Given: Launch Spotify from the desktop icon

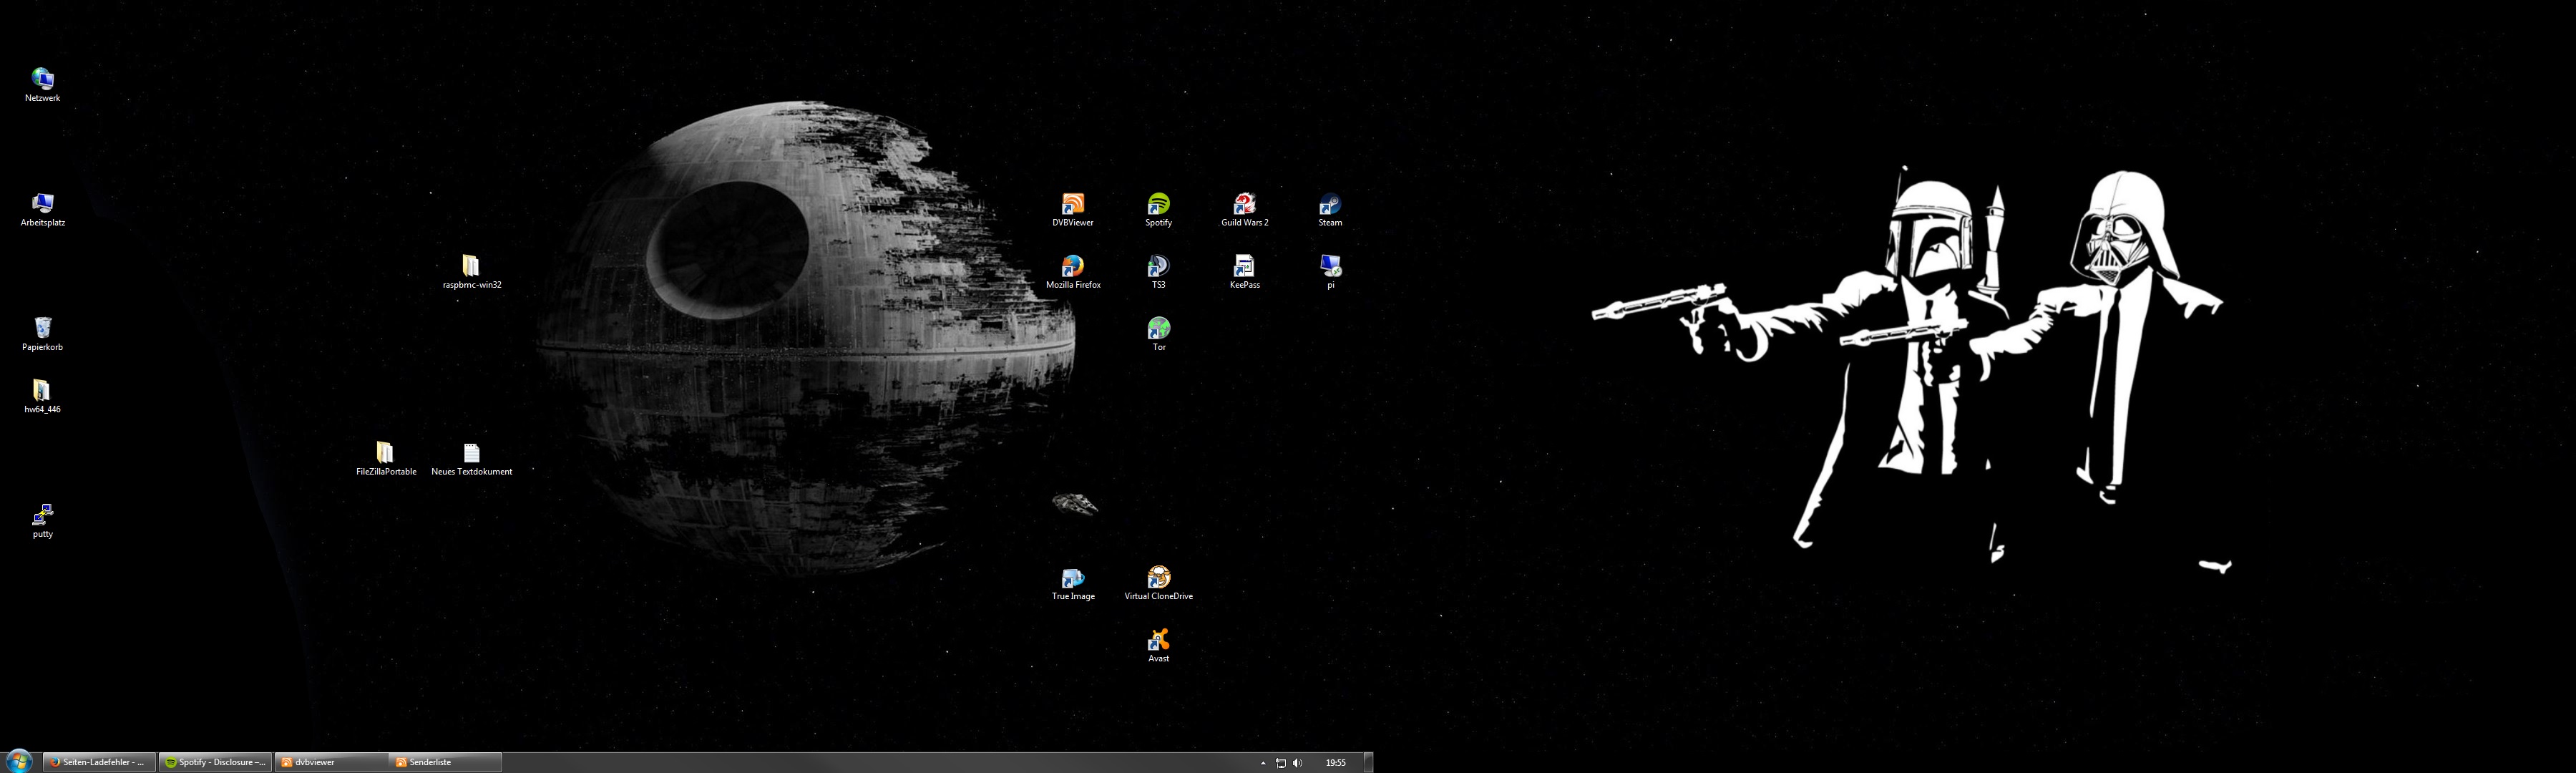Looking at the screenshot, I should [x=1158, y=205].
